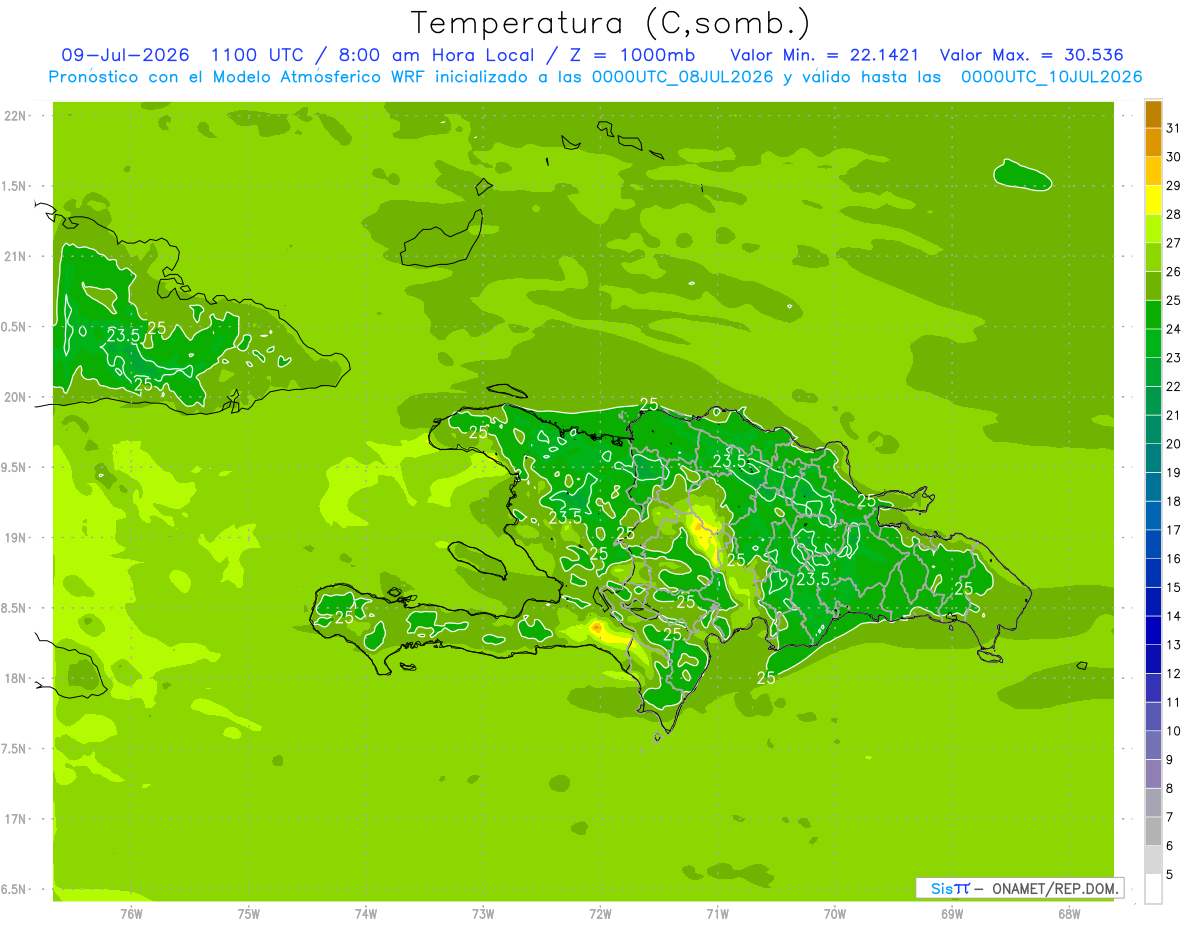This screenshot has height=927, width=1200.
Task: Click the 23.5 contour label over eastern Cuba
Action: pos(124,336)
